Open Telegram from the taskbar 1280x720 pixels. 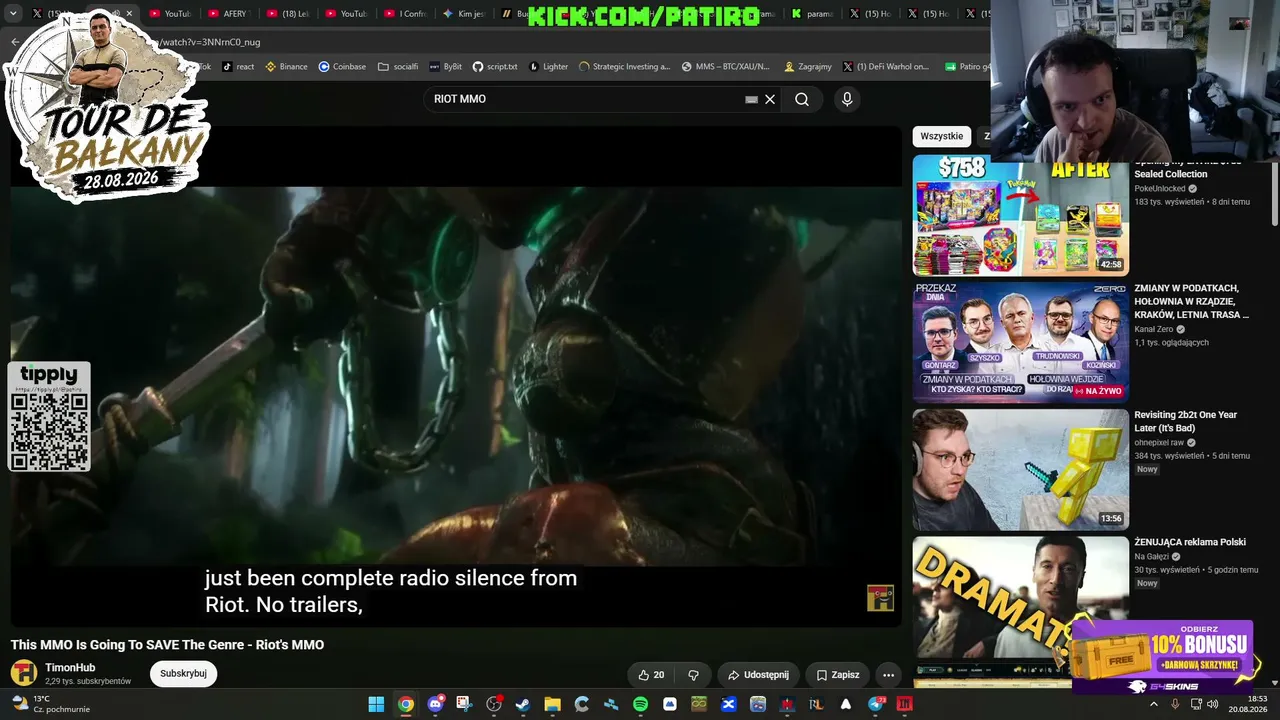tap(876, 704)
